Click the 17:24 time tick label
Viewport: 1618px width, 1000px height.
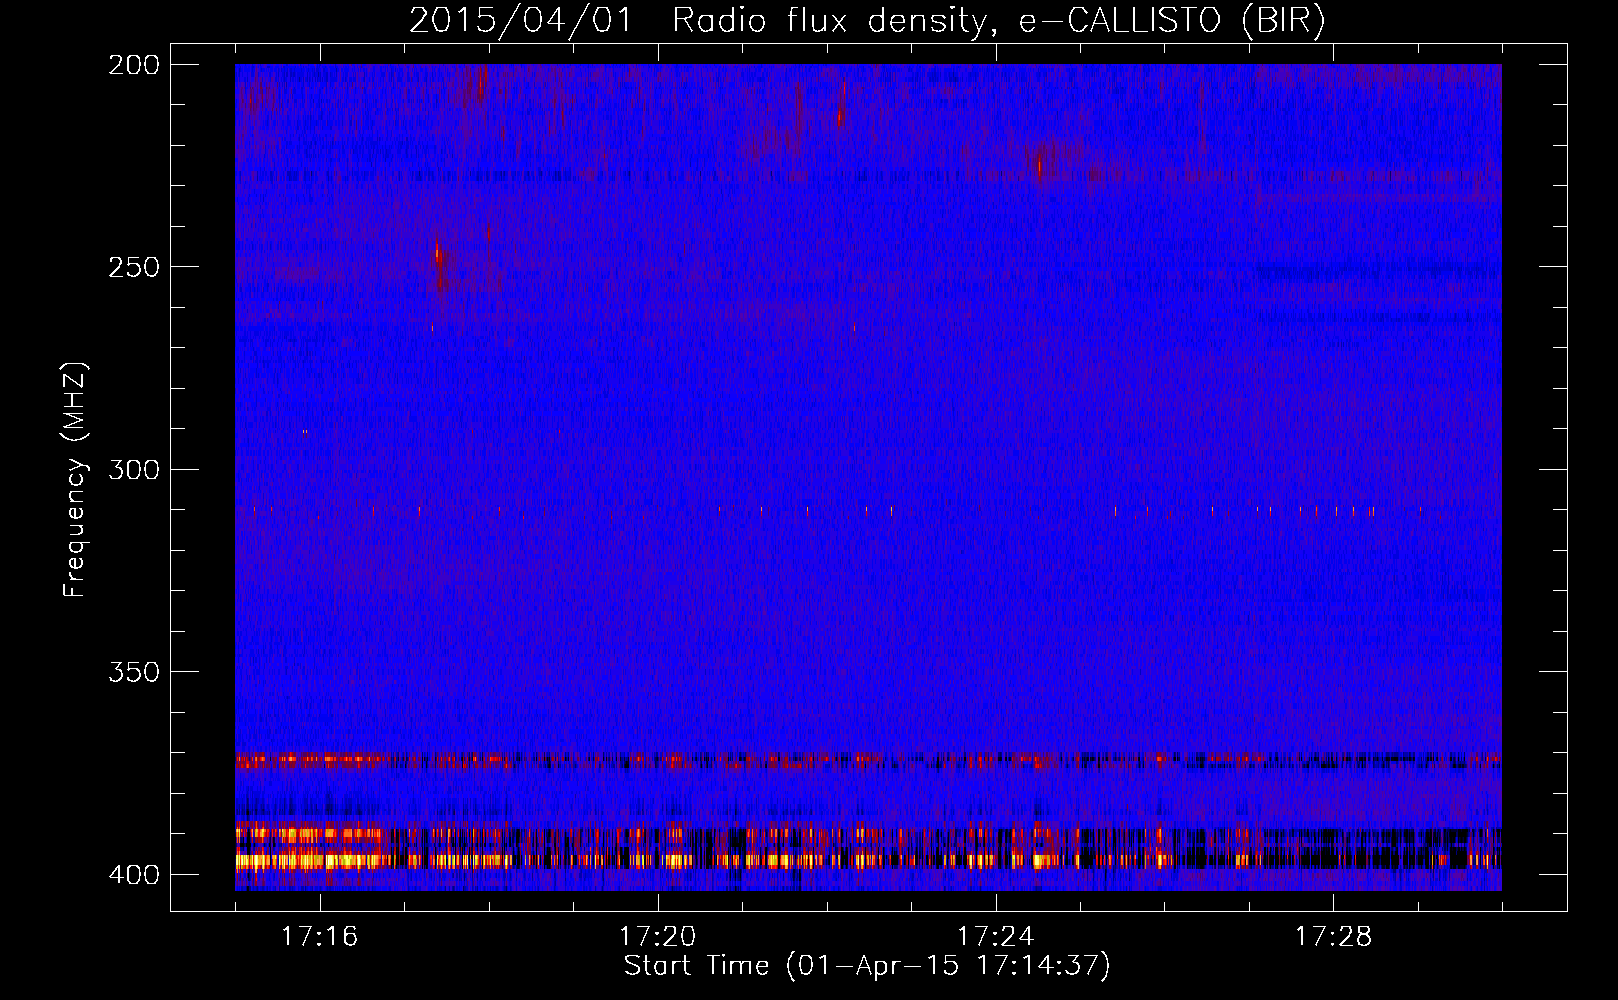[995, 937]
